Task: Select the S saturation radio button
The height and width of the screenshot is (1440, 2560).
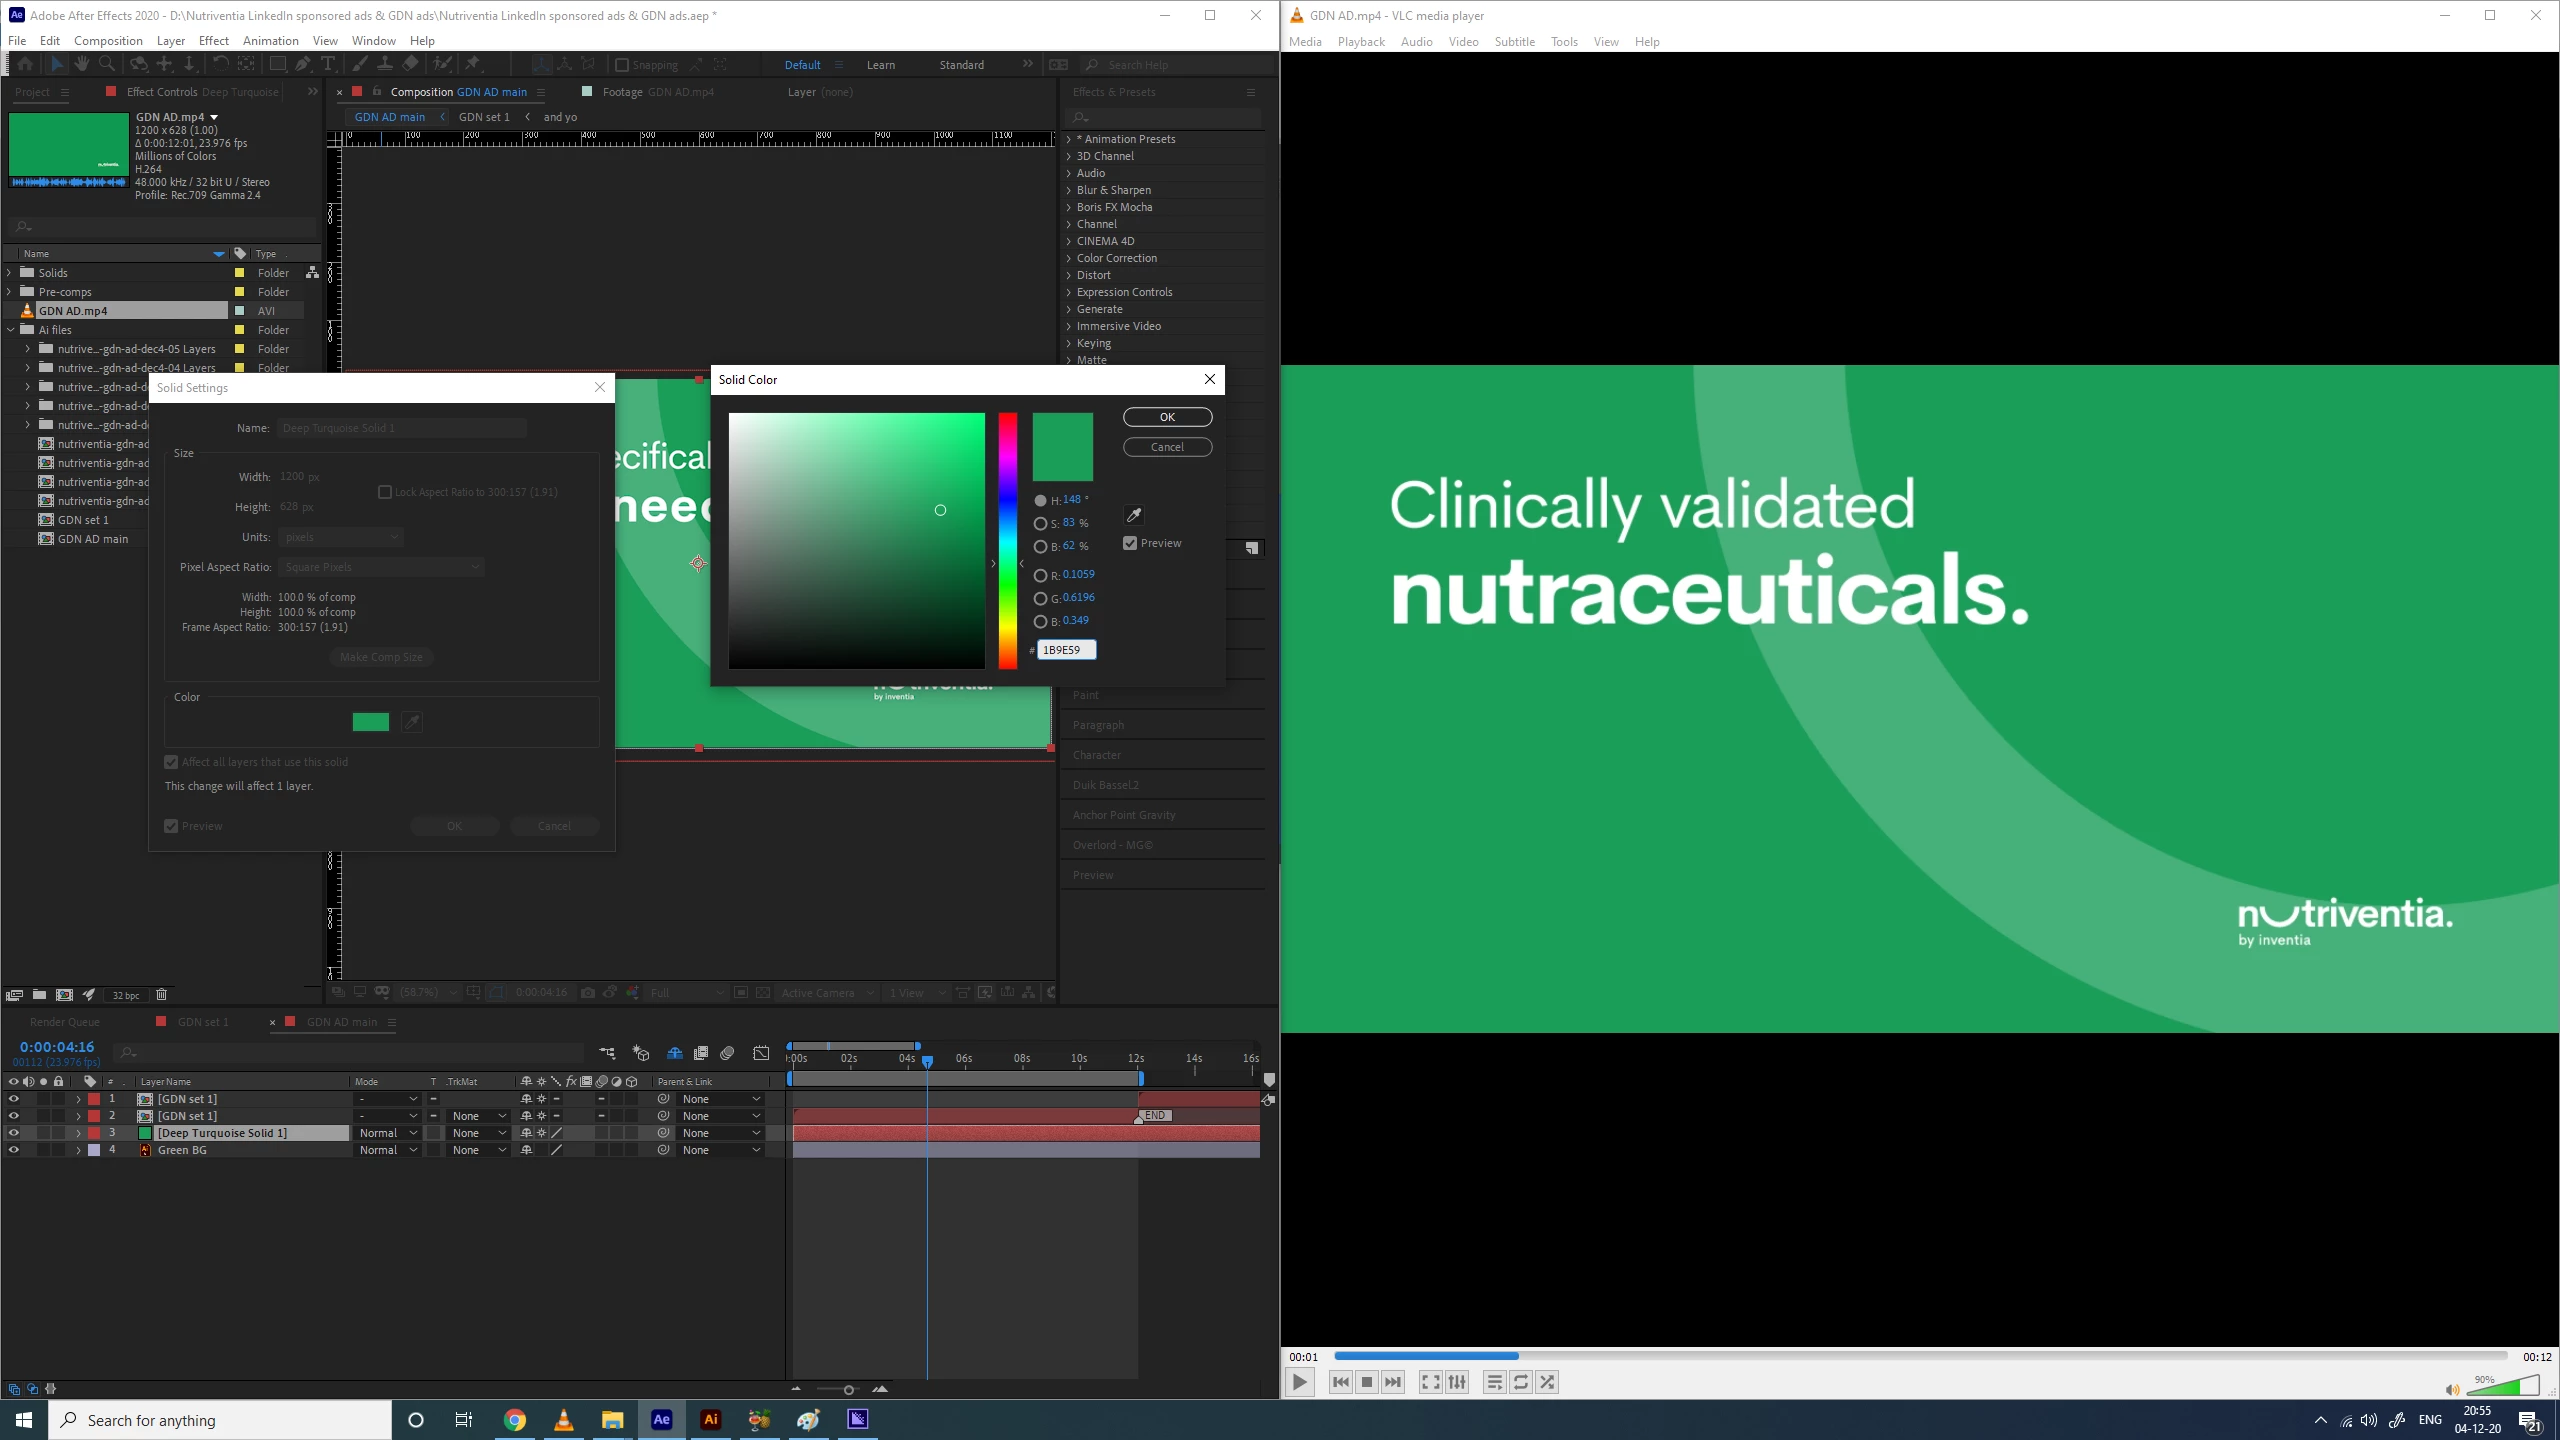Action: 1040,523
